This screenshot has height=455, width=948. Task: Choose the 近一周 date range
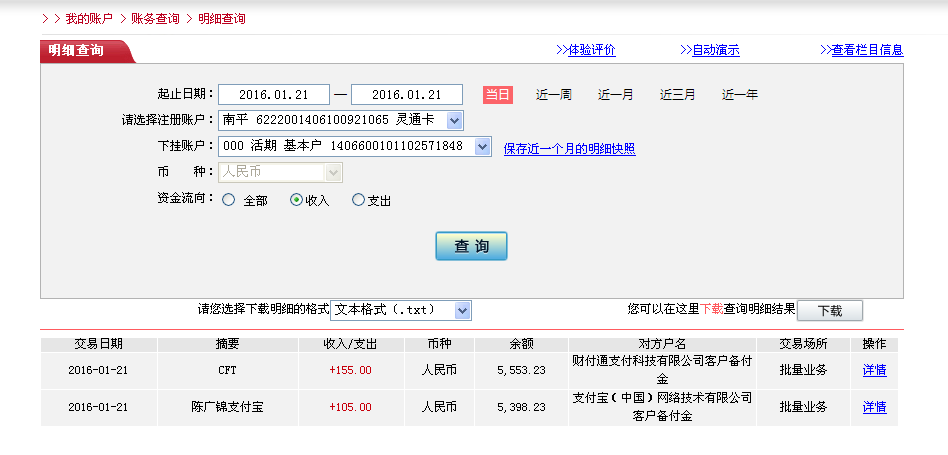click(553, 95)
